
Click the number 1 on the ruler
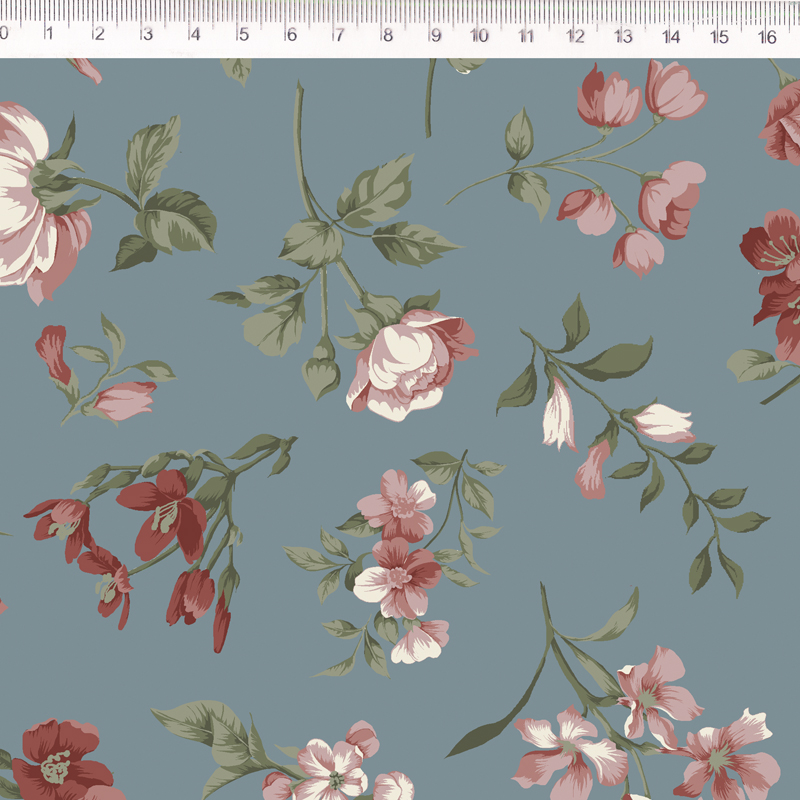tap(49, 36)
